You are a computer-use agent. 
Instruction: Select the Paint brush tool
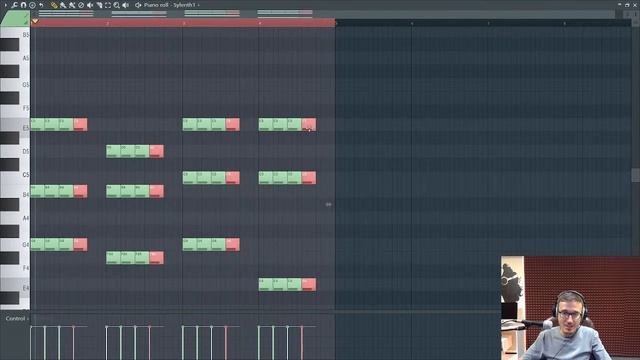coord(63,5)
